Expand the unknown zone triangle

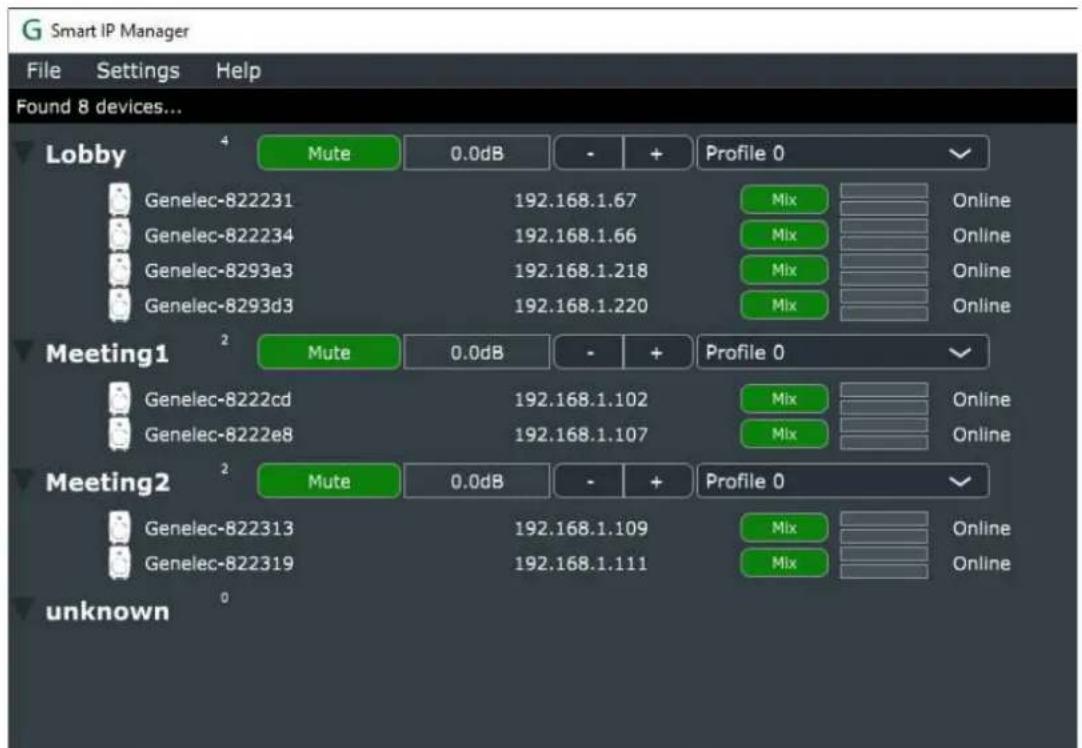click(x=24, y=609)
